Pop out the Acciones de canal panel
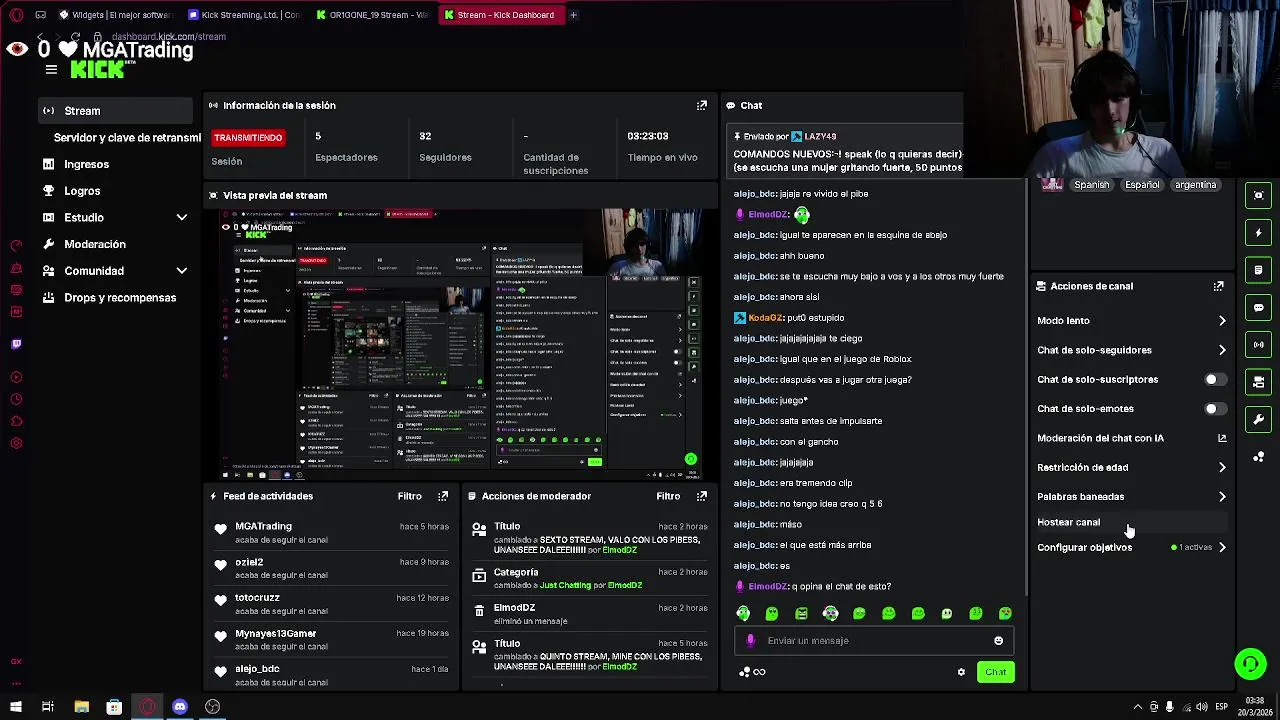Viewport: 1280px width, 720px height. [x=1219, y=286]
